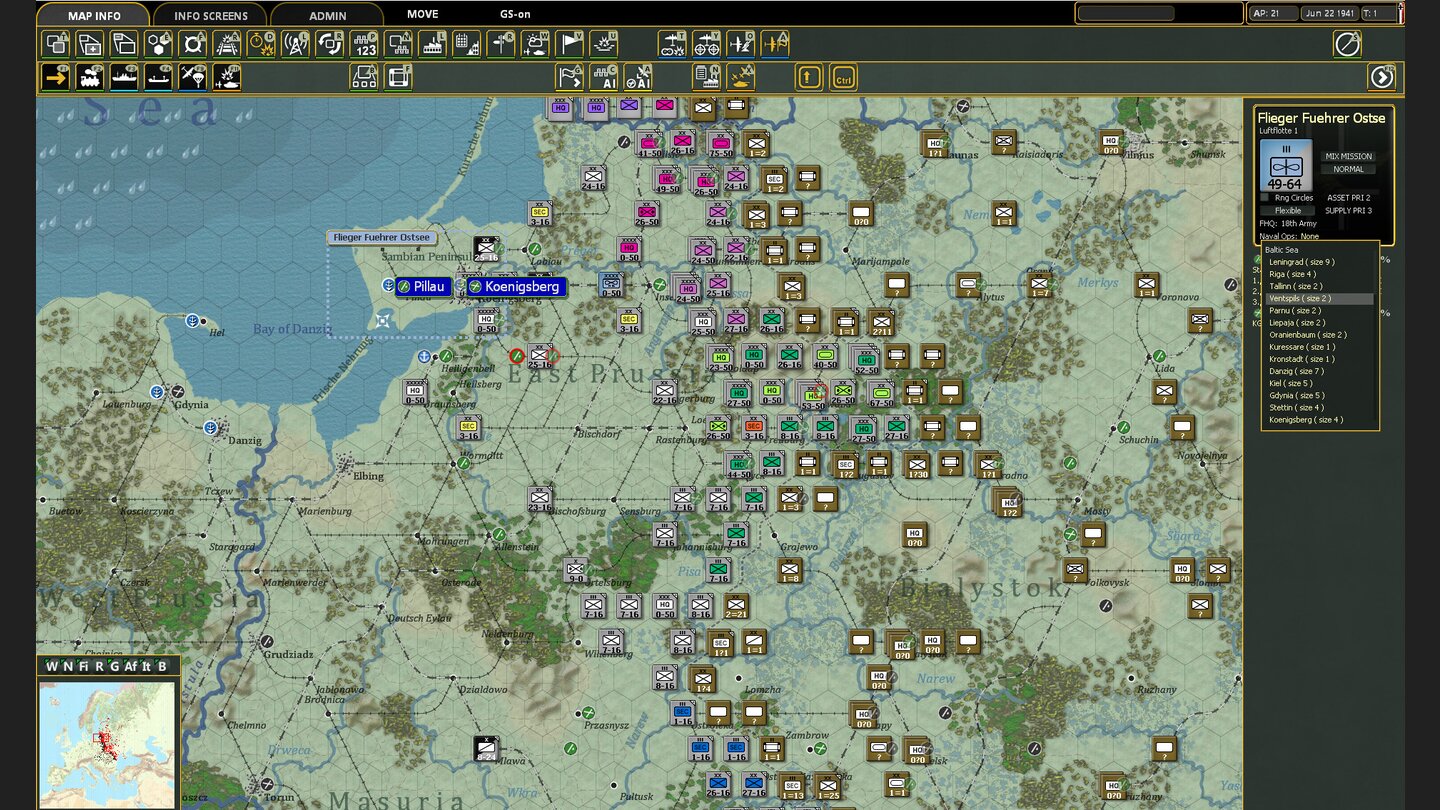Toggle the rail damage info icon
This screenshot has height=810, width=1440.
(227, 44)
